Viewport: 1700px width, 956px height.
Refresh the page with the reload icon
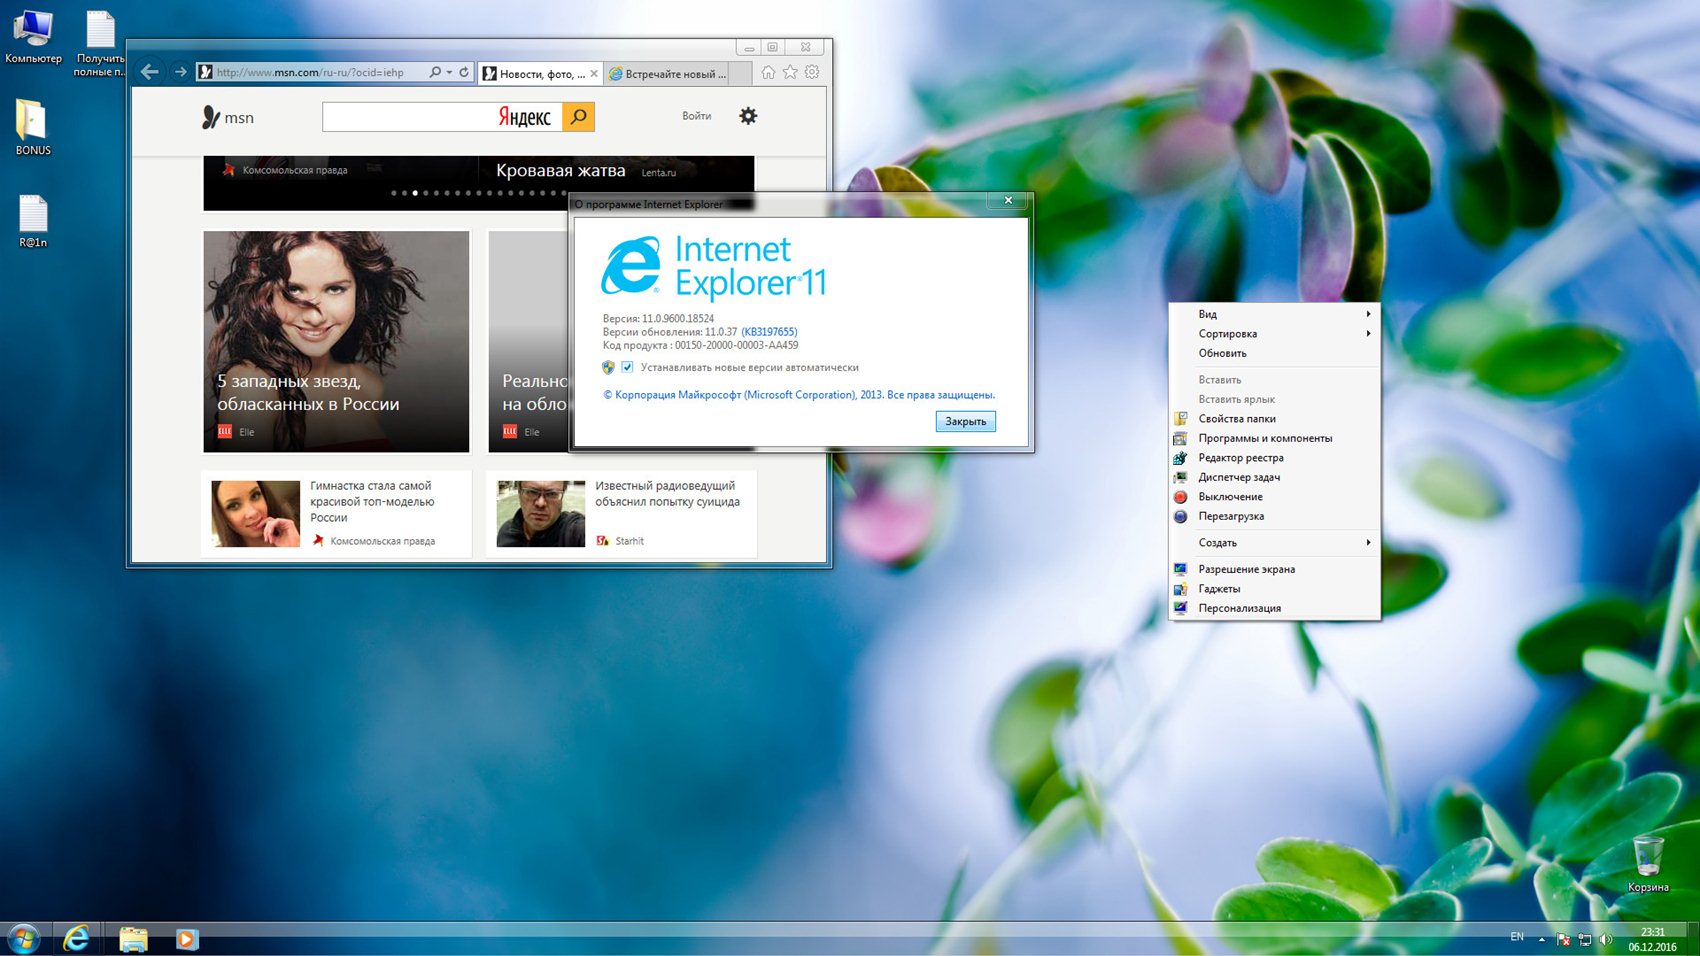click(464, 72)
